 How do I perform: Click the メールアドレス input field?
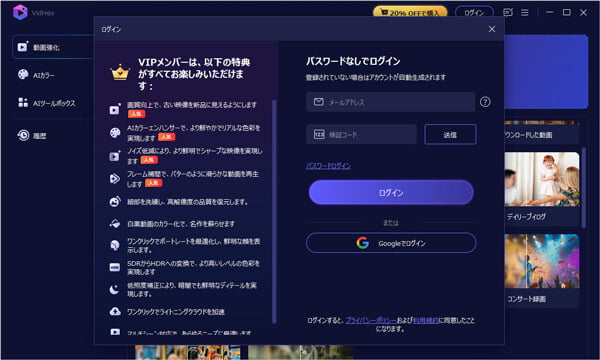click(390, 102)
